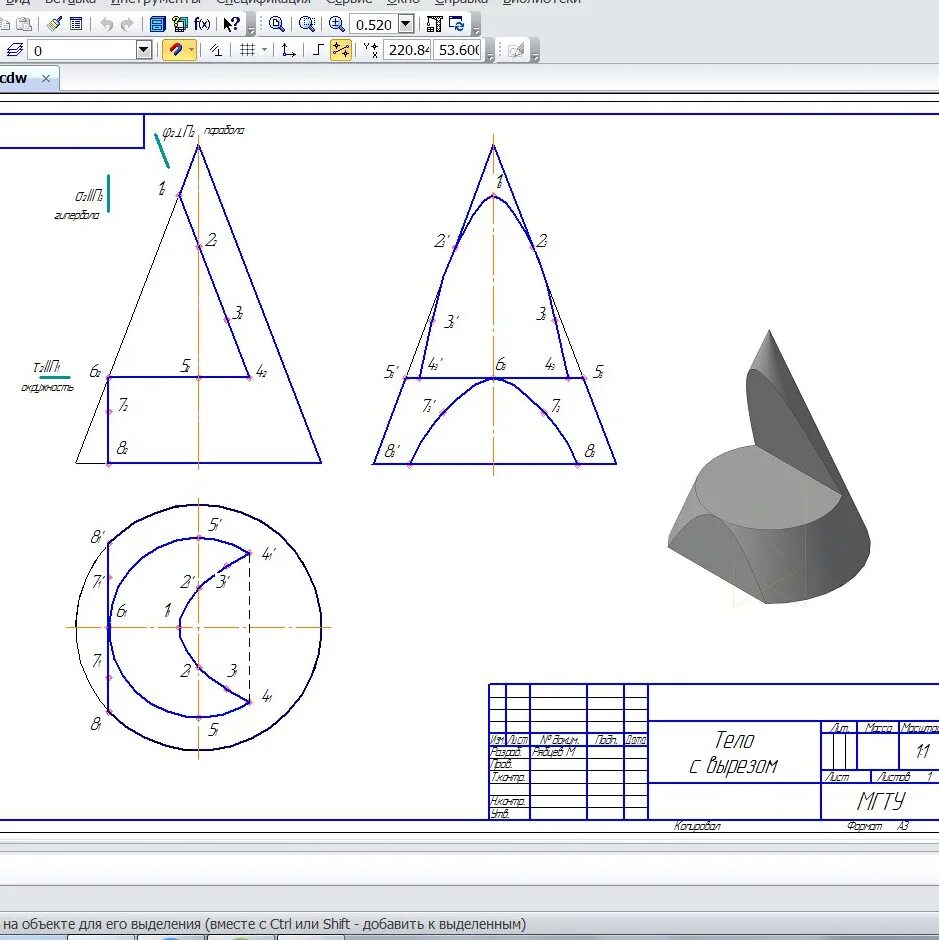Select the окружность annotation label
939x940 pixels.
point(47,387)
